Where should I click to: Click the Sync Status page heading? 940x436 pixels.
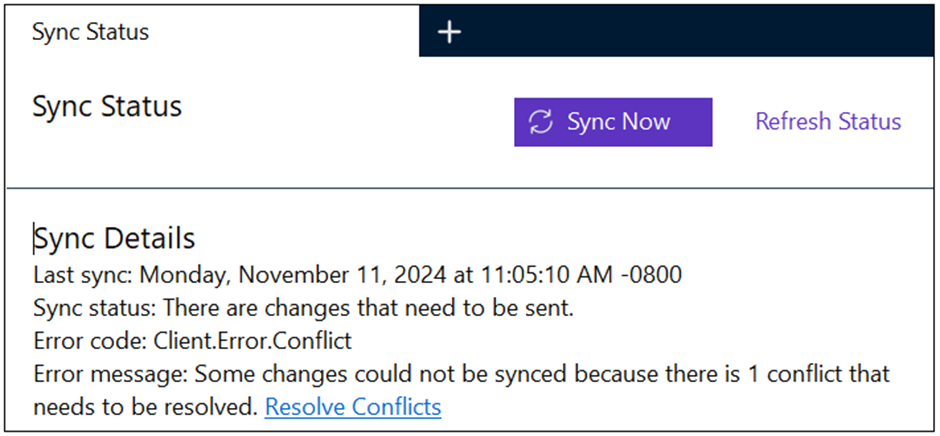107,107
